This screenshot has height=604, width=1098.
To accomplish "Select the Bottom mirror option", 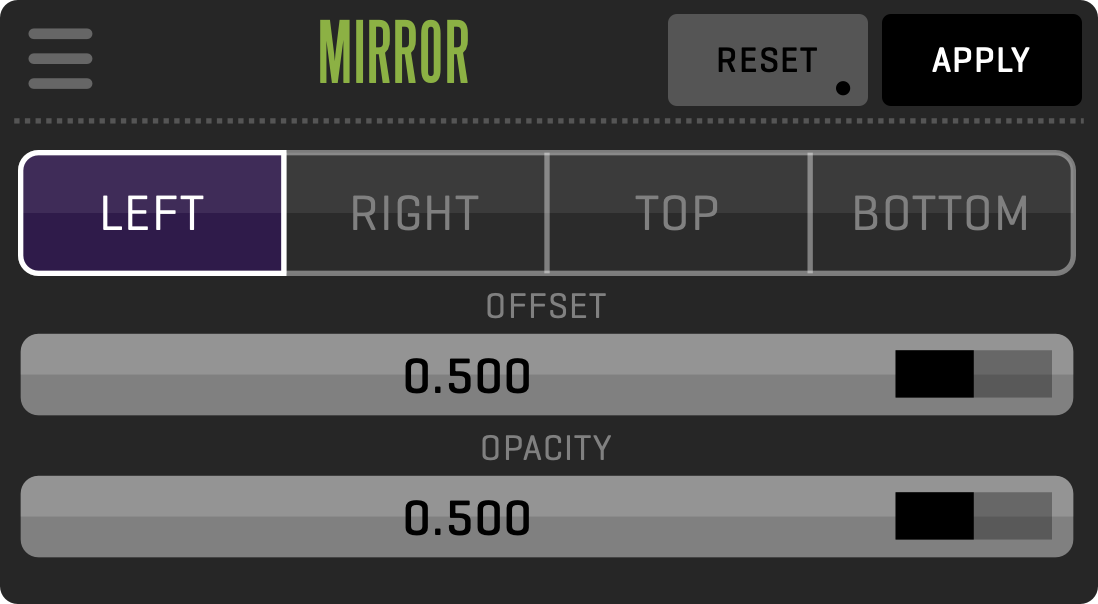I will click(x=941, y=213).
